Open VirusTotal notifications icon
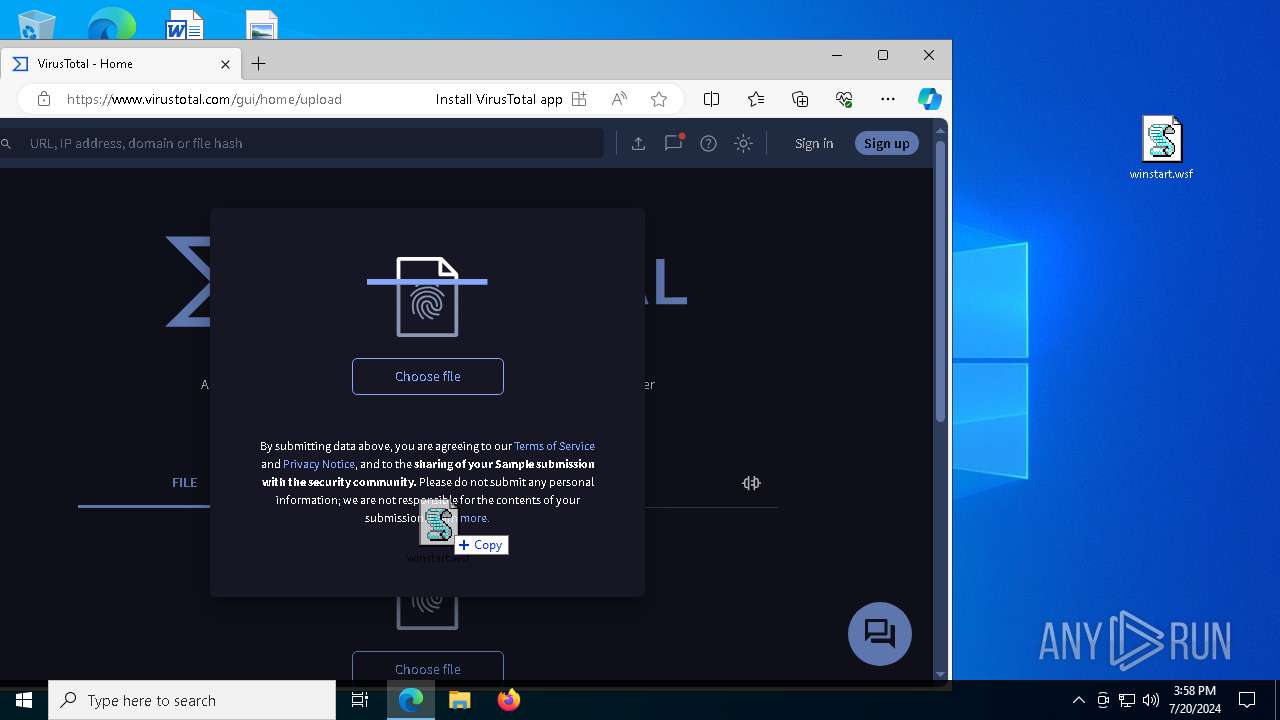 click(673, 143)
